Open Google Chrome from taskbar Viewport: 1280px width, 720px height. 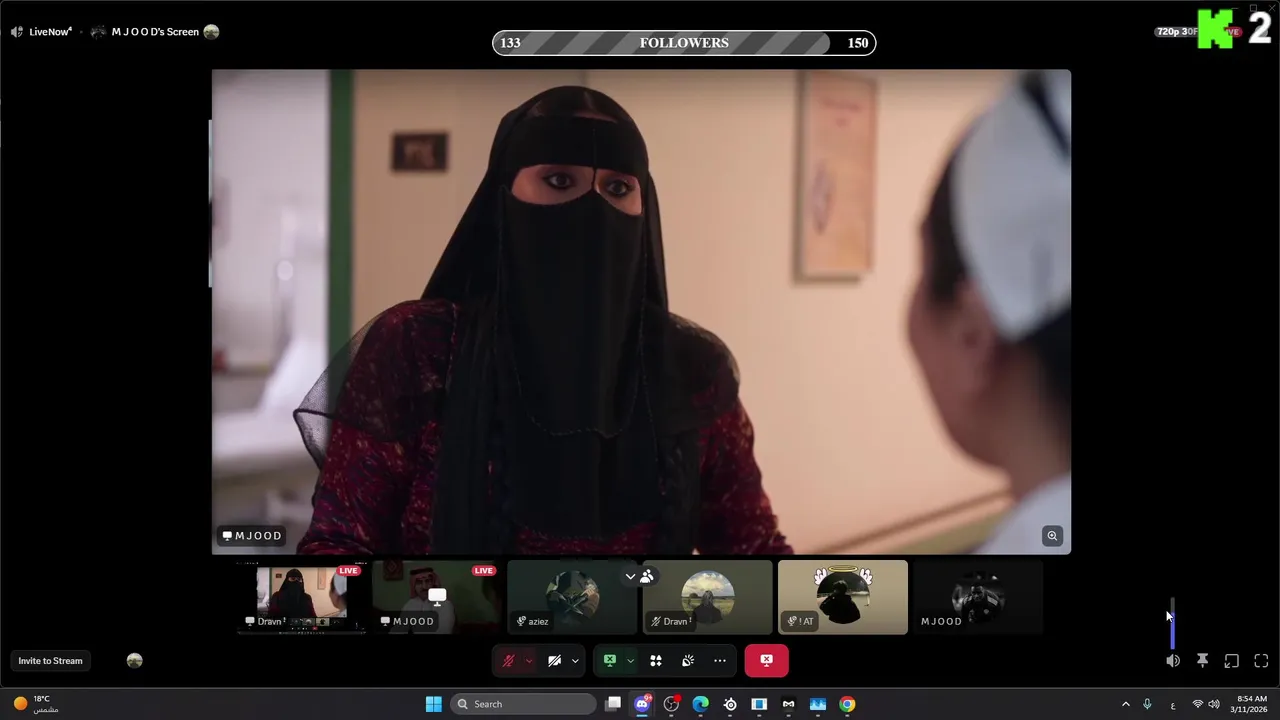[x=847, y=704]
